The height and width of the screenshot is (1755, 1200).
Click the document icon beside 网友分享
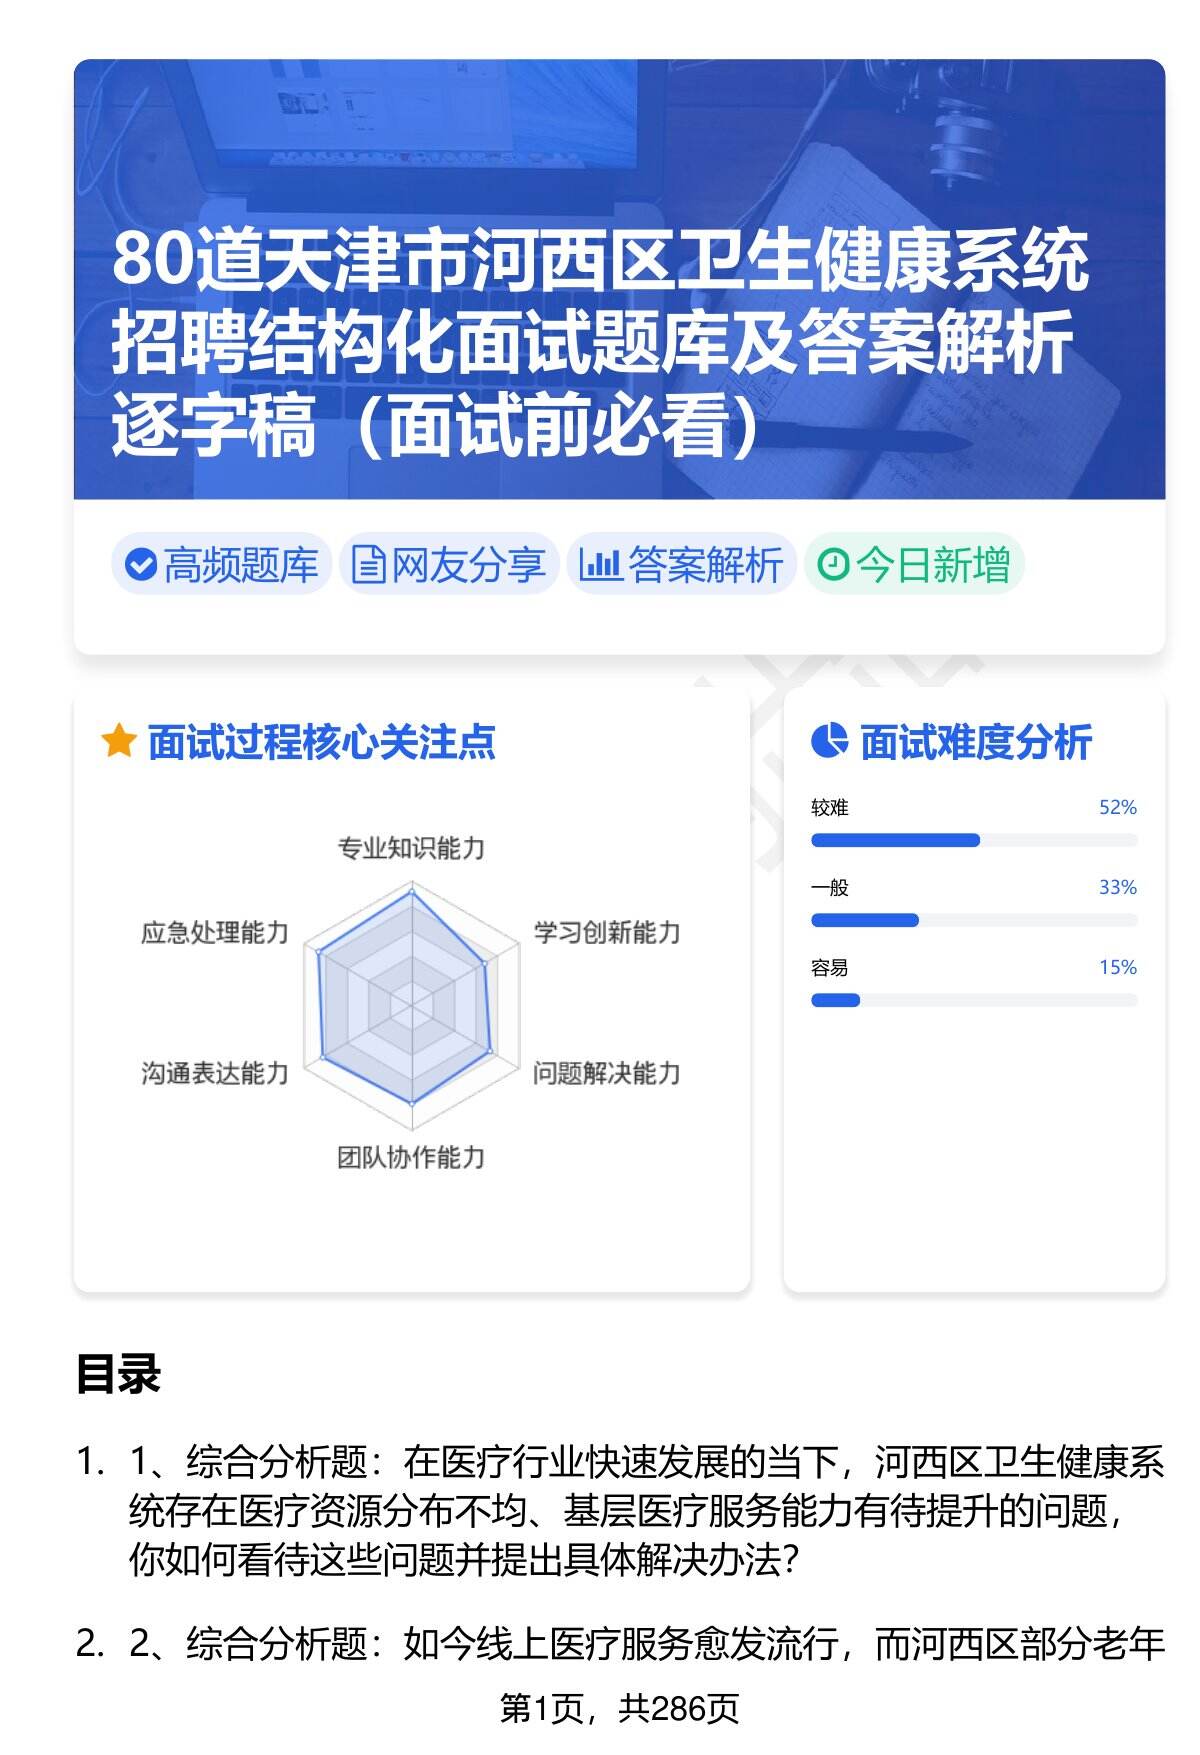[369, 565]
